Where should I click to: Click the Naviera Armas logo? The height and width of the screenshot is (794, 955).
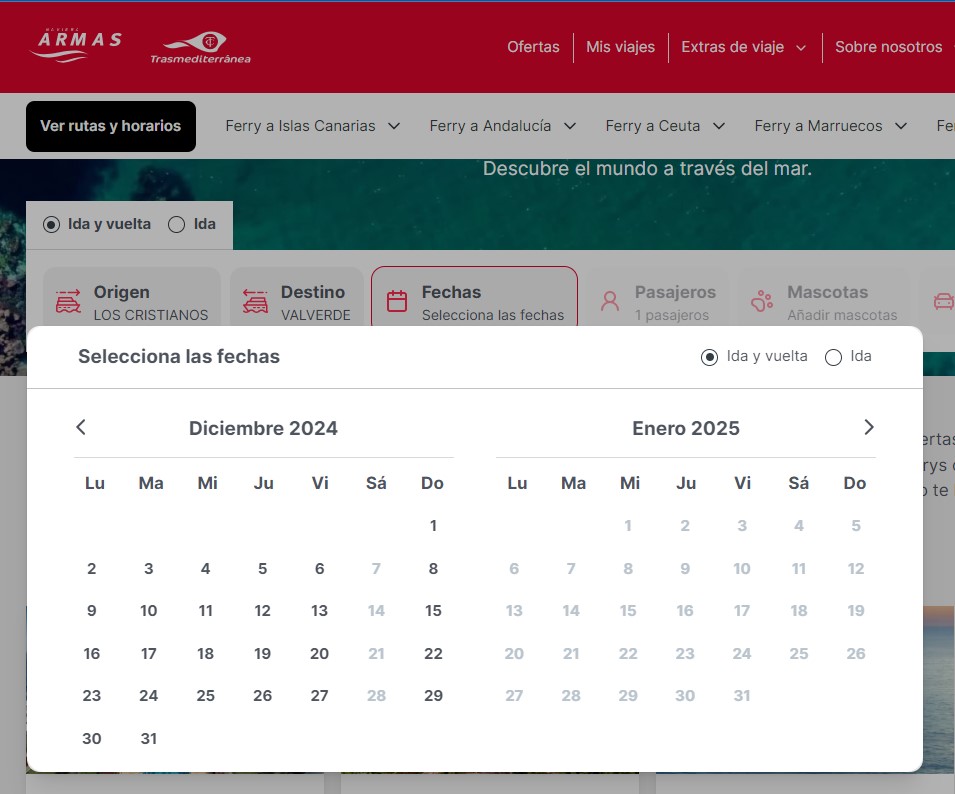point(76,45)
